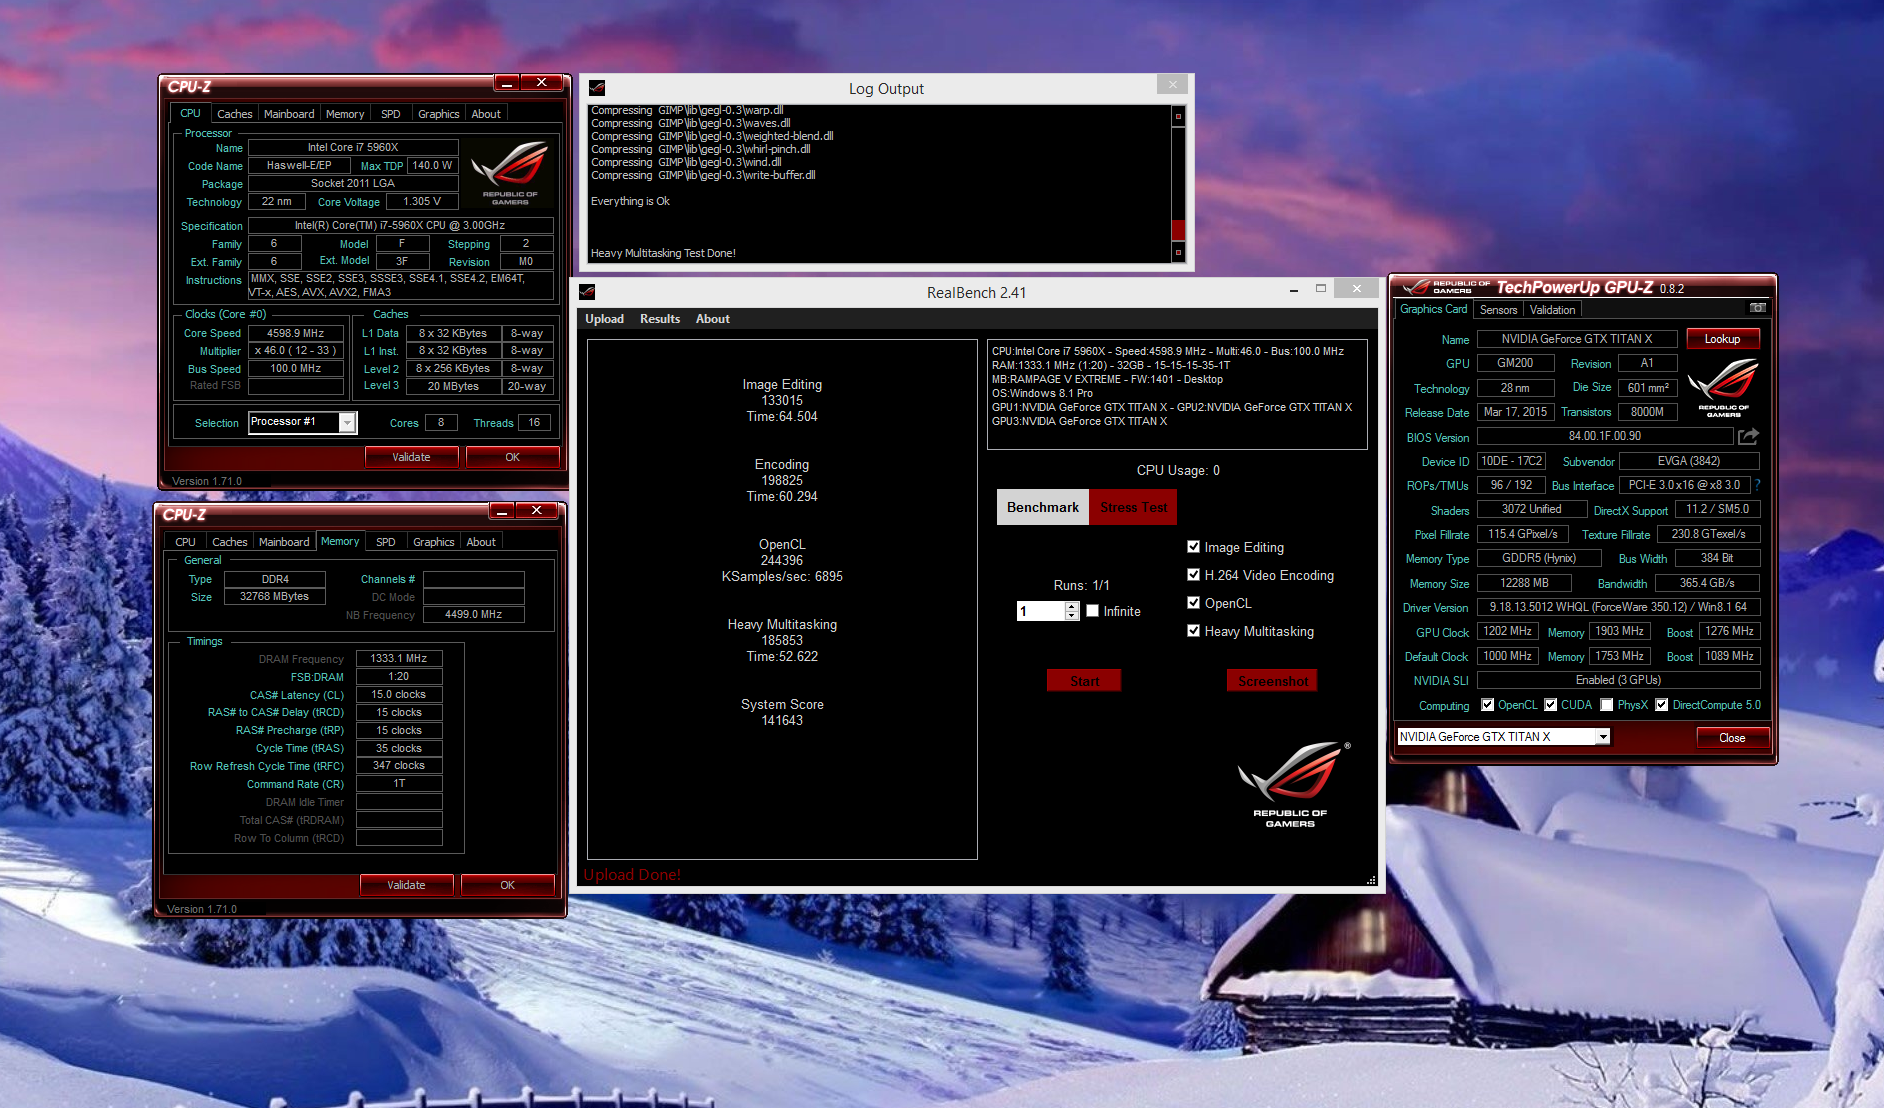This screenshot has width=1884, height=1108.
Task: Click the Close button in GPU-Z
Action: (1732, 738)
